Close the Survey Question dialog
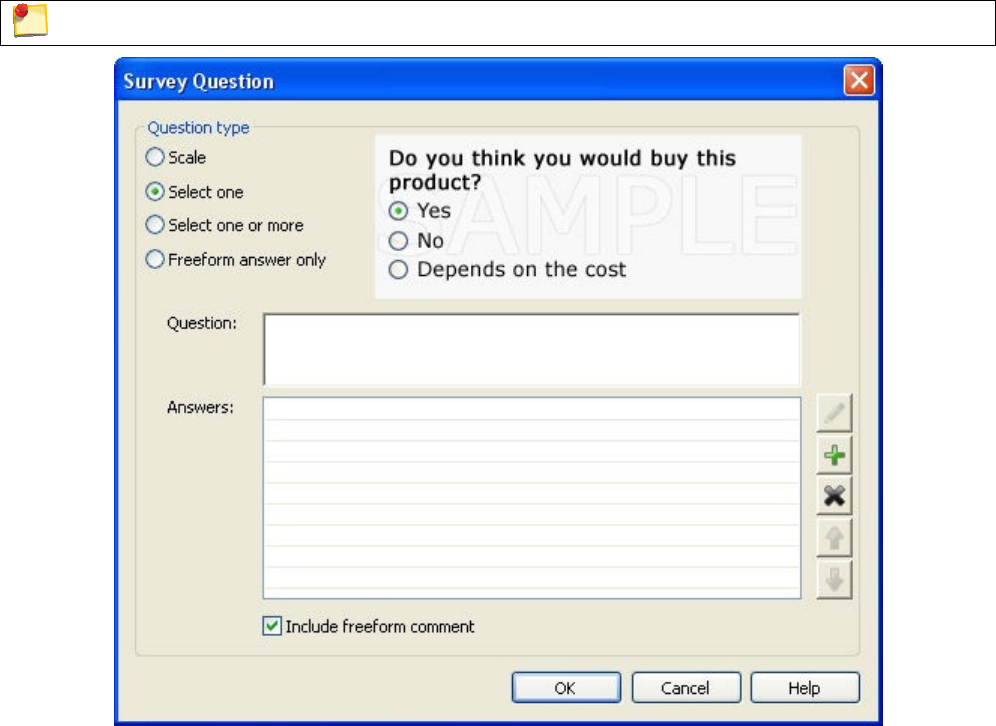 coord(859,81)
